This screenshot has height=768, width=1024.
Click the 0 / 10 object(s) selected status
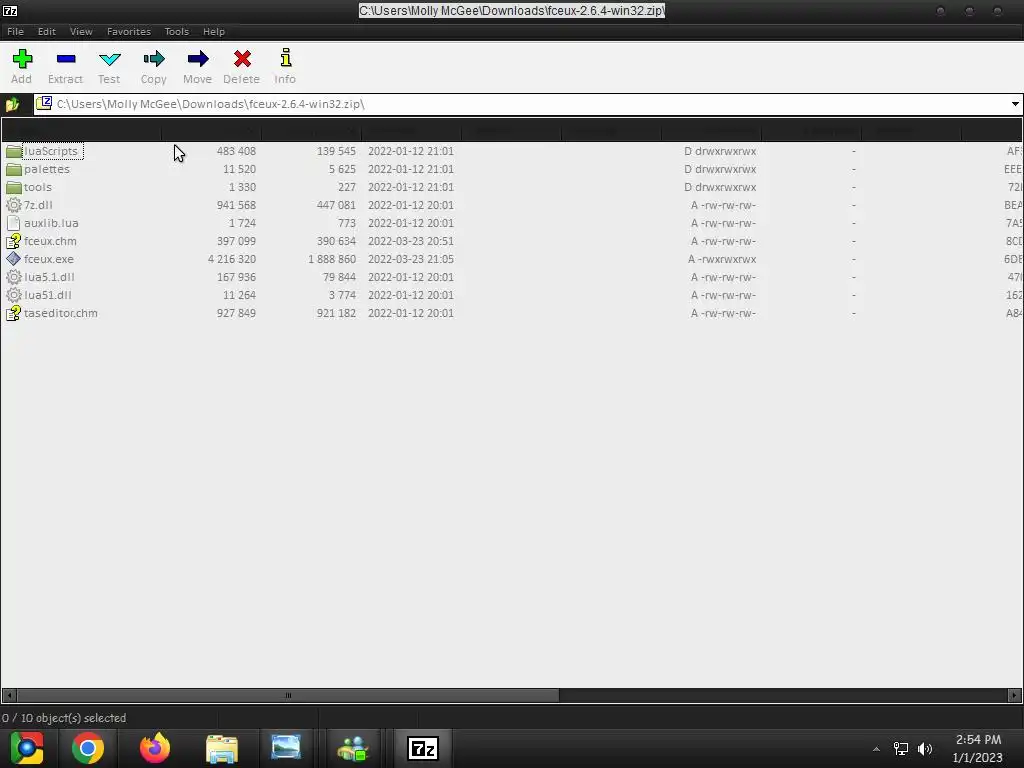[x=64, y=718]
